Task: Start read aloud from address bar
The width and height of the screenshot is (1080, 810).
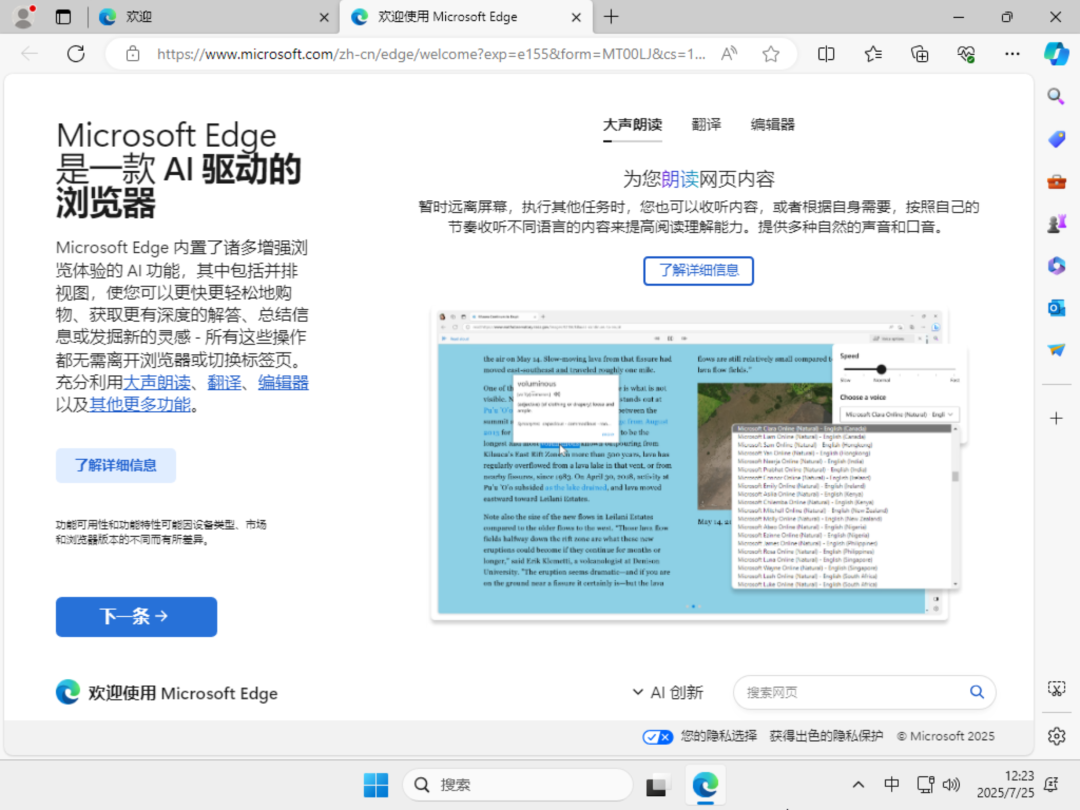Action: click(x=729, y=54)
